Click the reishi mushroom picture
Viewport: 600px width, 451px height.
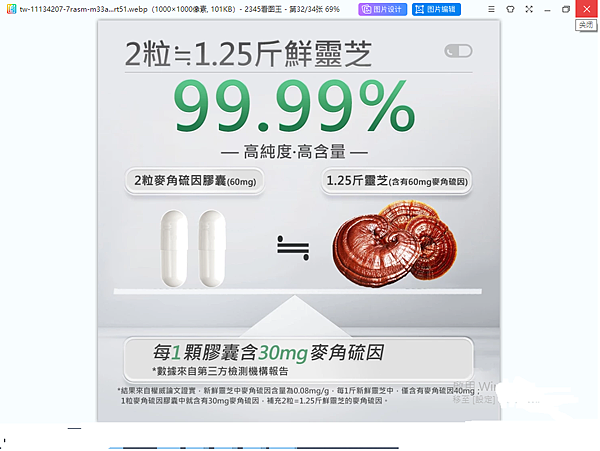[395, 243]
